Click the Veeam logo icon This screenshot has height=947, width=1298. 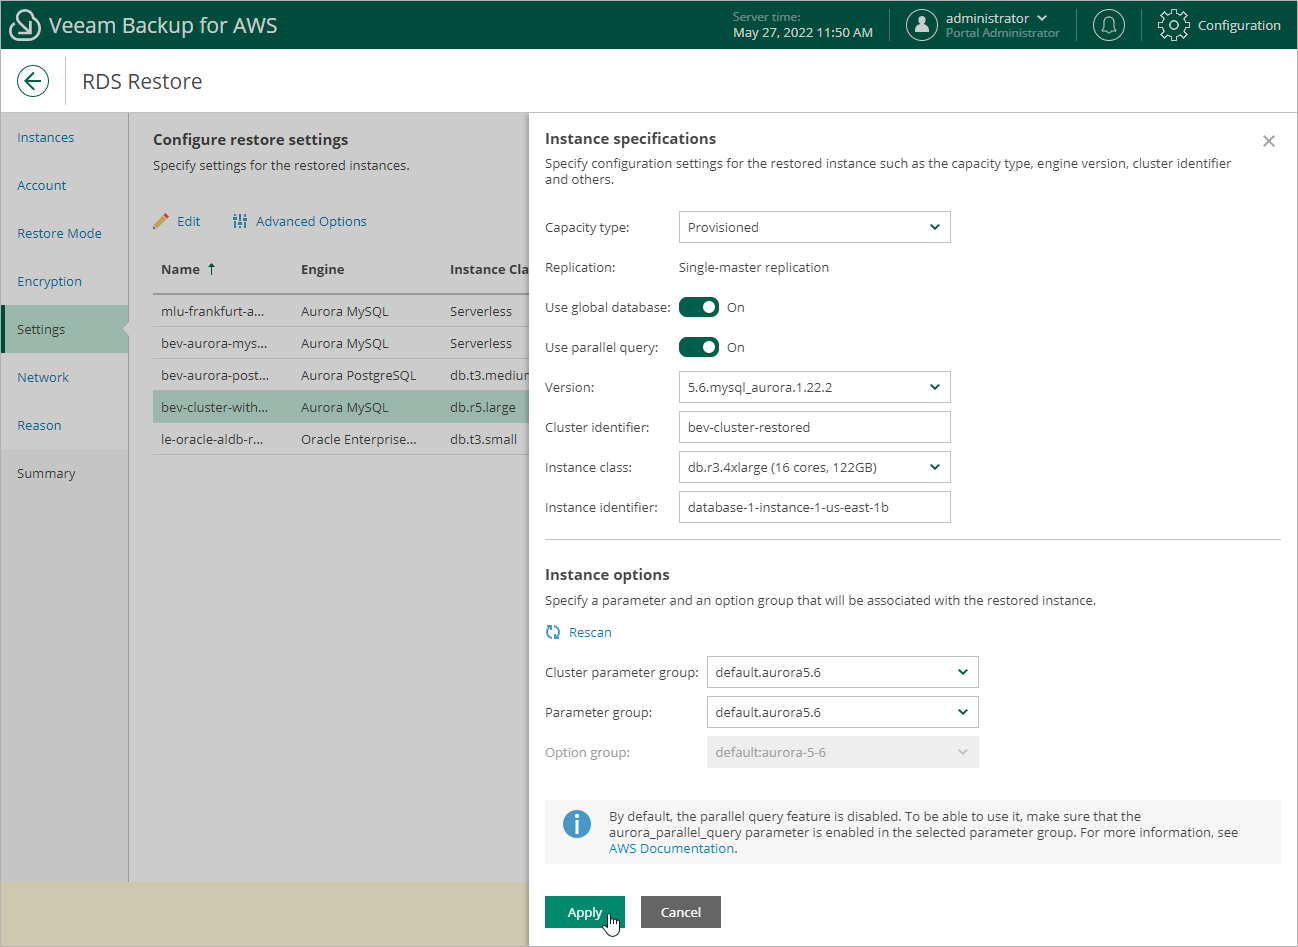coord(24,25)
